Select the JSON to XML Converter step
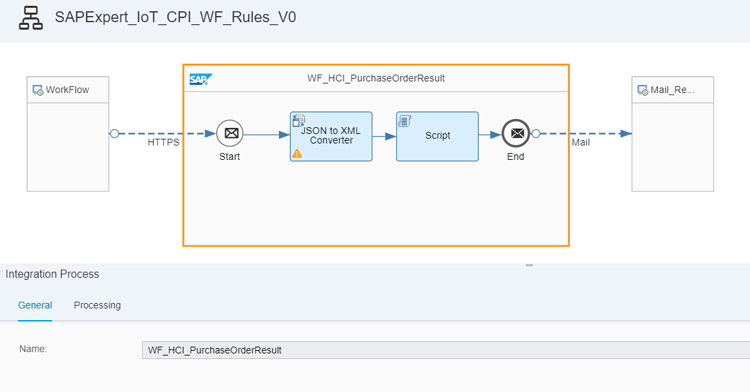Screen dimensions: 750x392 tap(331, 136)
